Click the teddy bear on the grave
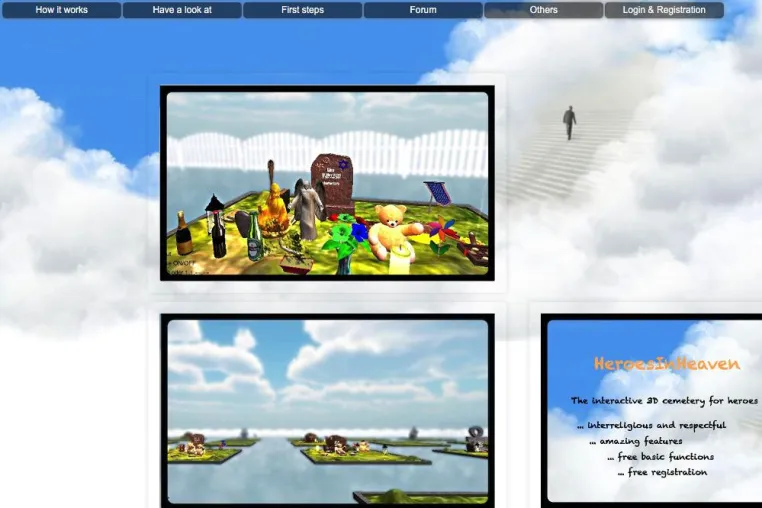762x508 pixels. point(393,231)
